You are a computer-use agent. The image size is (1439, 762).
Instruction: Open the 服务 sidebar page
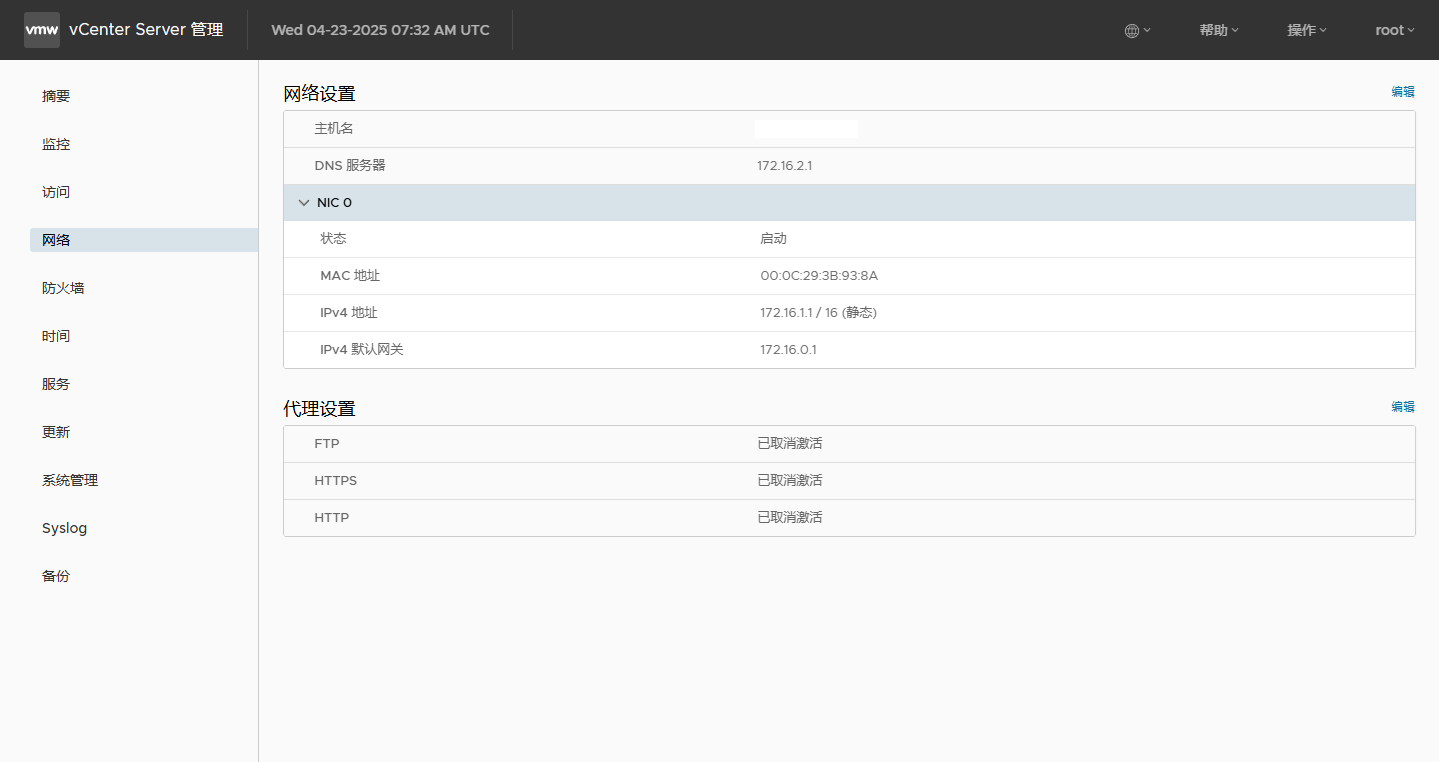[56, 384]
